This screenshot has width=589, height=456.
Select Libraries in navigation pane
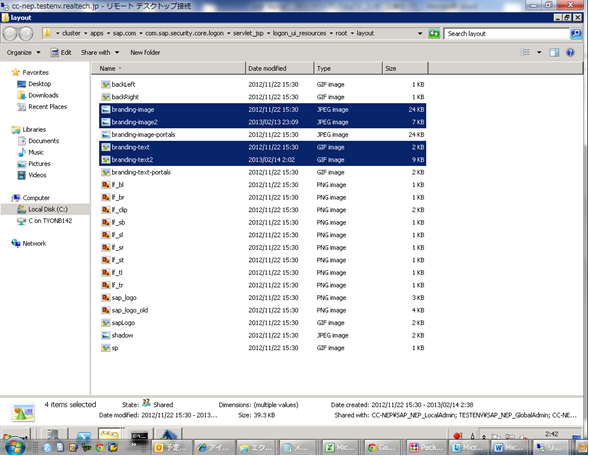(34, 130)
